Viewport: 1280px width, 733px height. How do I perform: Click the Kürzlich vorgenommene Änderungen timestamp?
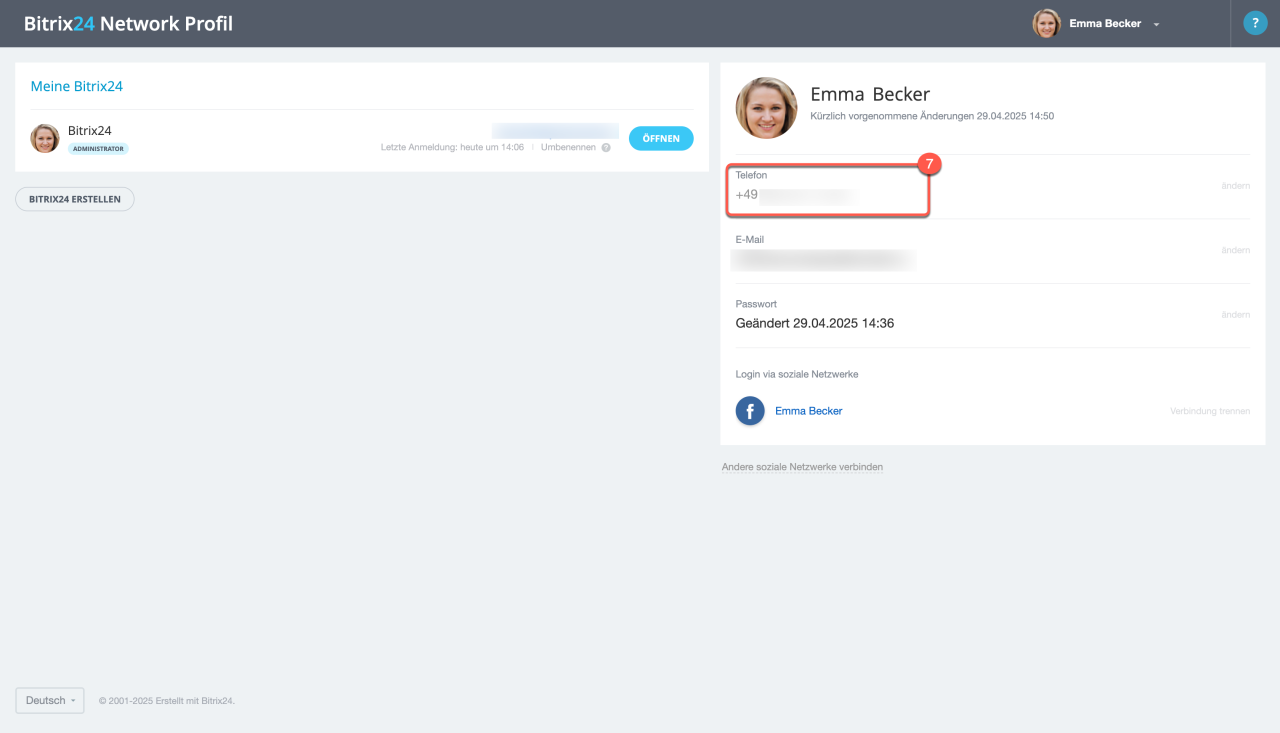click(932, 116)
